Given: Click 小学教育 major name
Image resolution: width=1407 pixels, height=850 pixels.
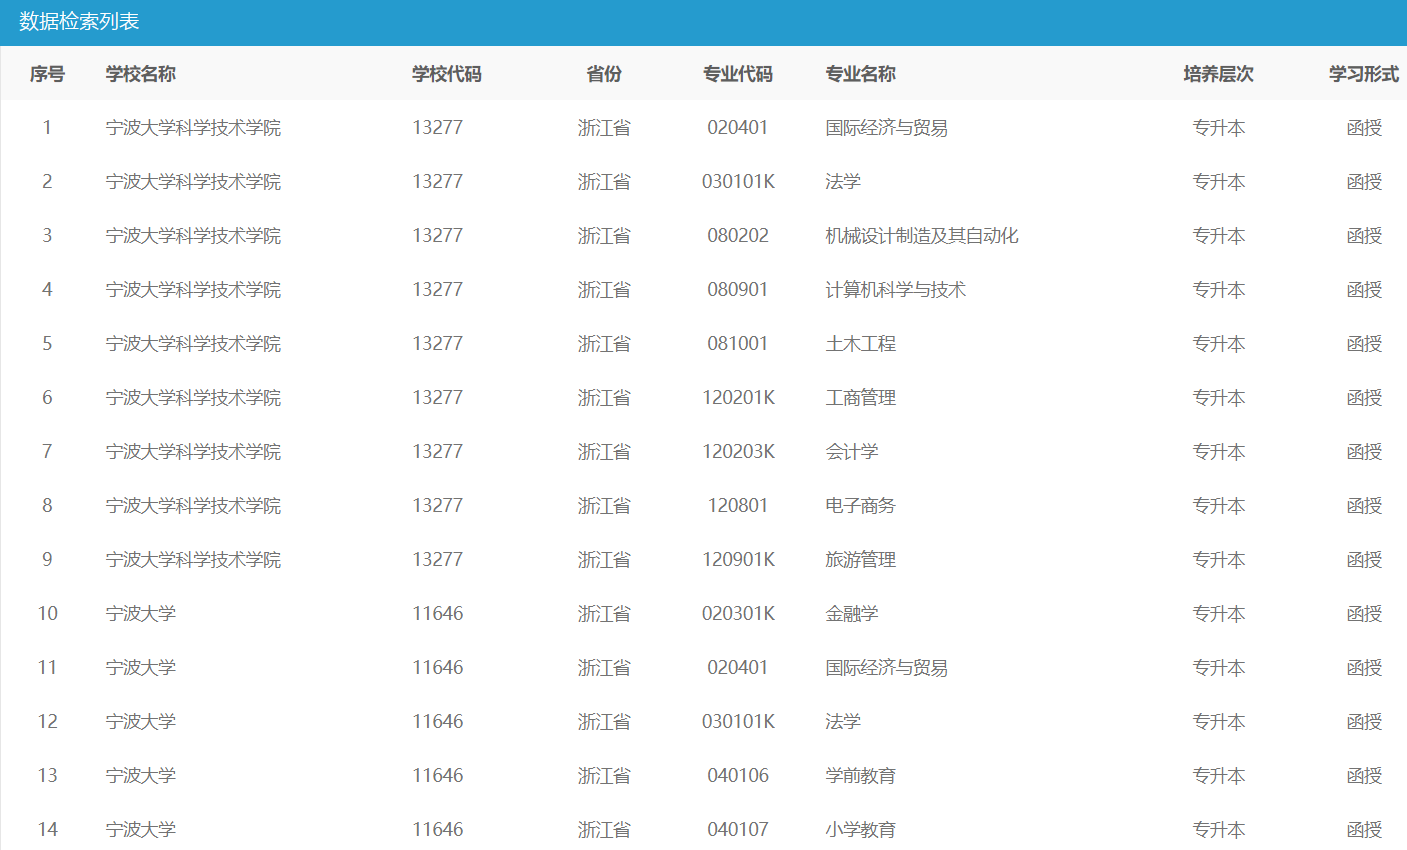Looking at the screenshot, I should click(861, 830).
